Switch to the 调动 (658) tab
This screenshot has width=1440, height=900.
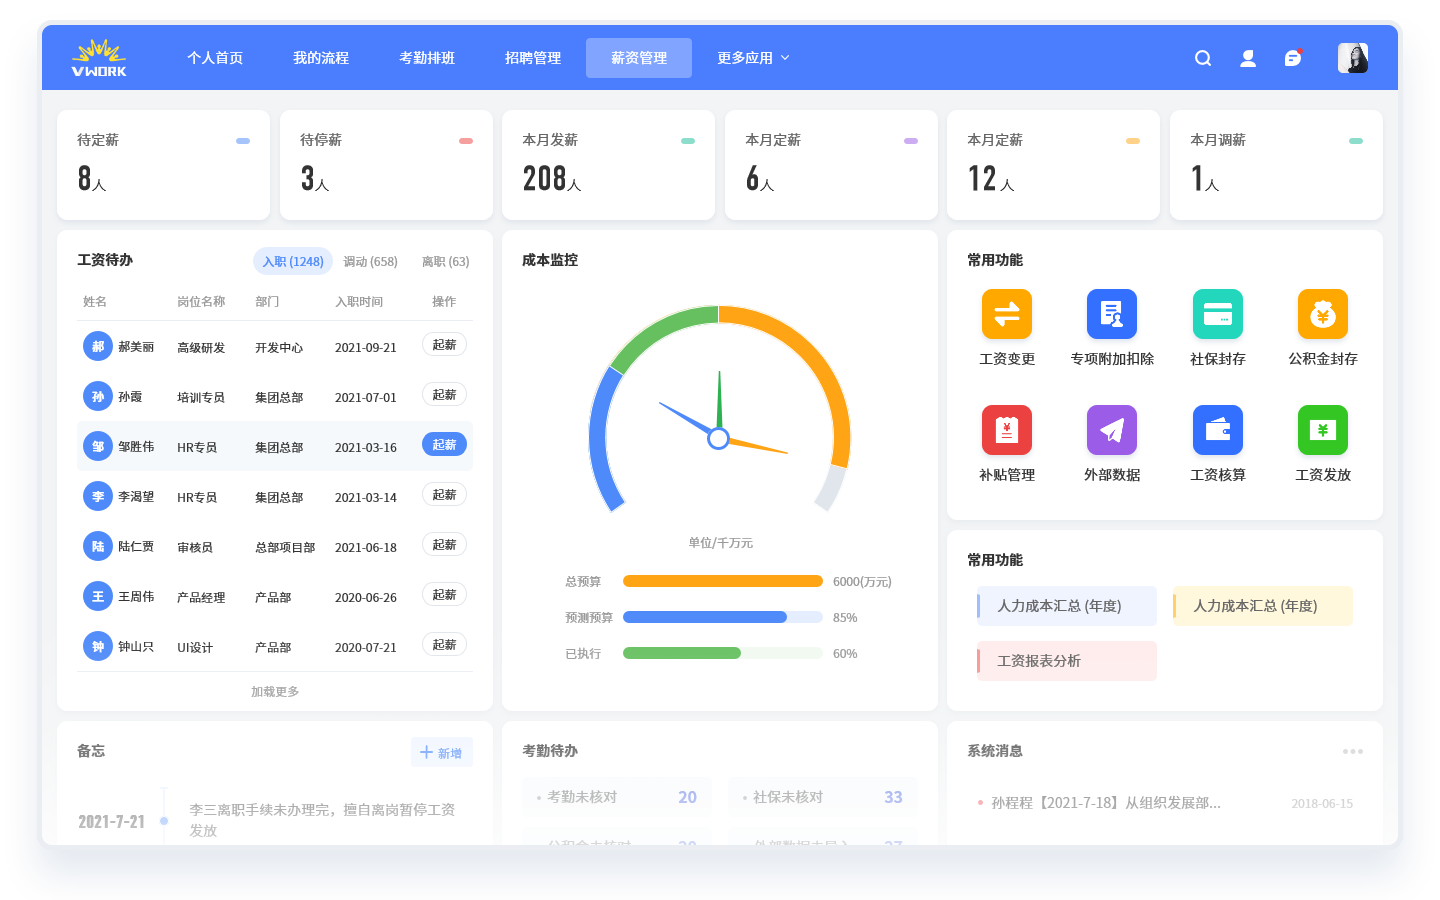370,262
